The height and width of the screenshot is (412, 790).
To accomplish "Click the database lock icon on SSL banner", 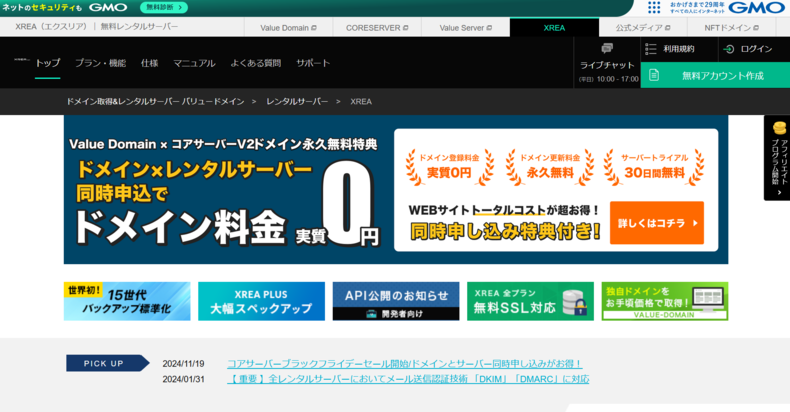I will pyautogui.click(x=575, y=302).
